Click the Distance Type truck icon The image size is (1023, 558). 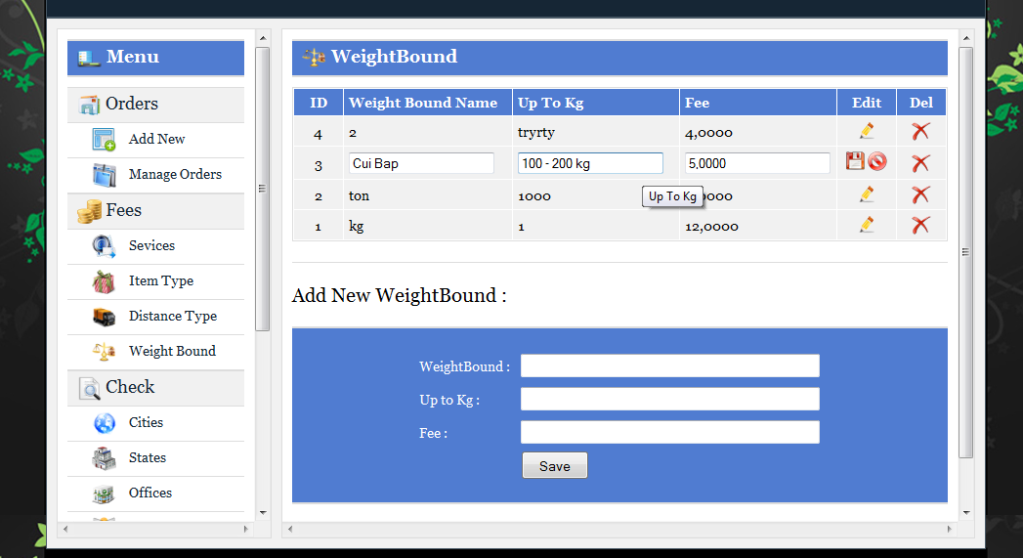point(104,317)
